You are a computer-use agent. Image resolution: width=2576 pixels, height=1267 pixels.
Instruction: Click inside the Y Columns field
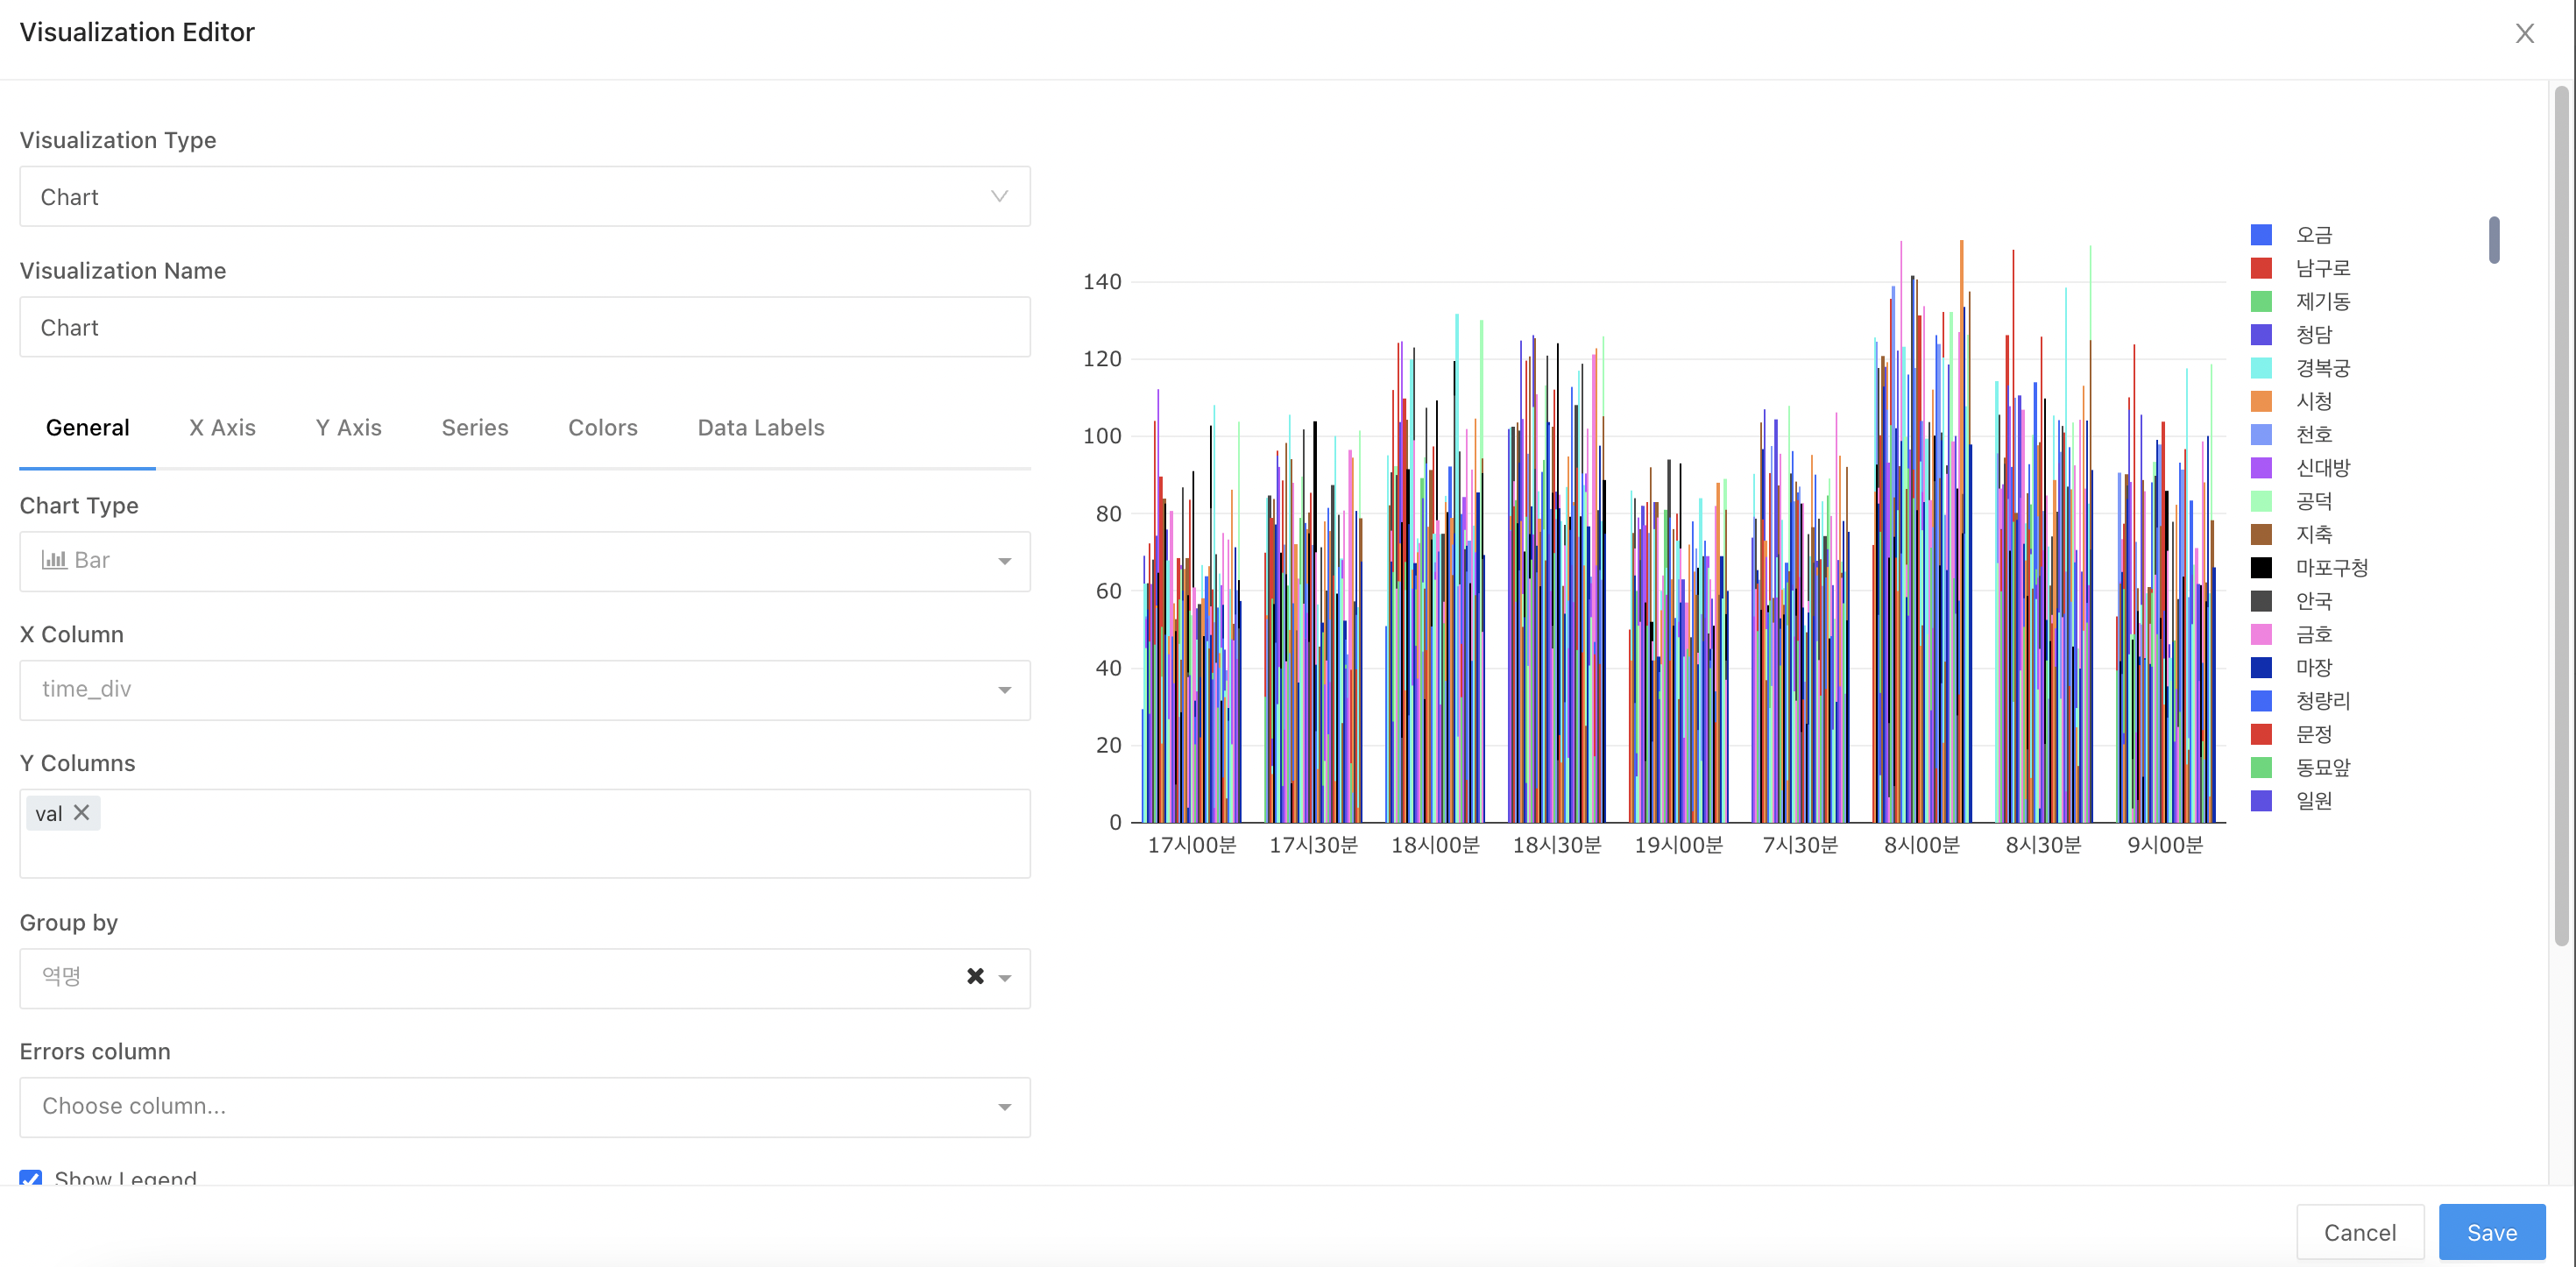(x=525, y=834)
